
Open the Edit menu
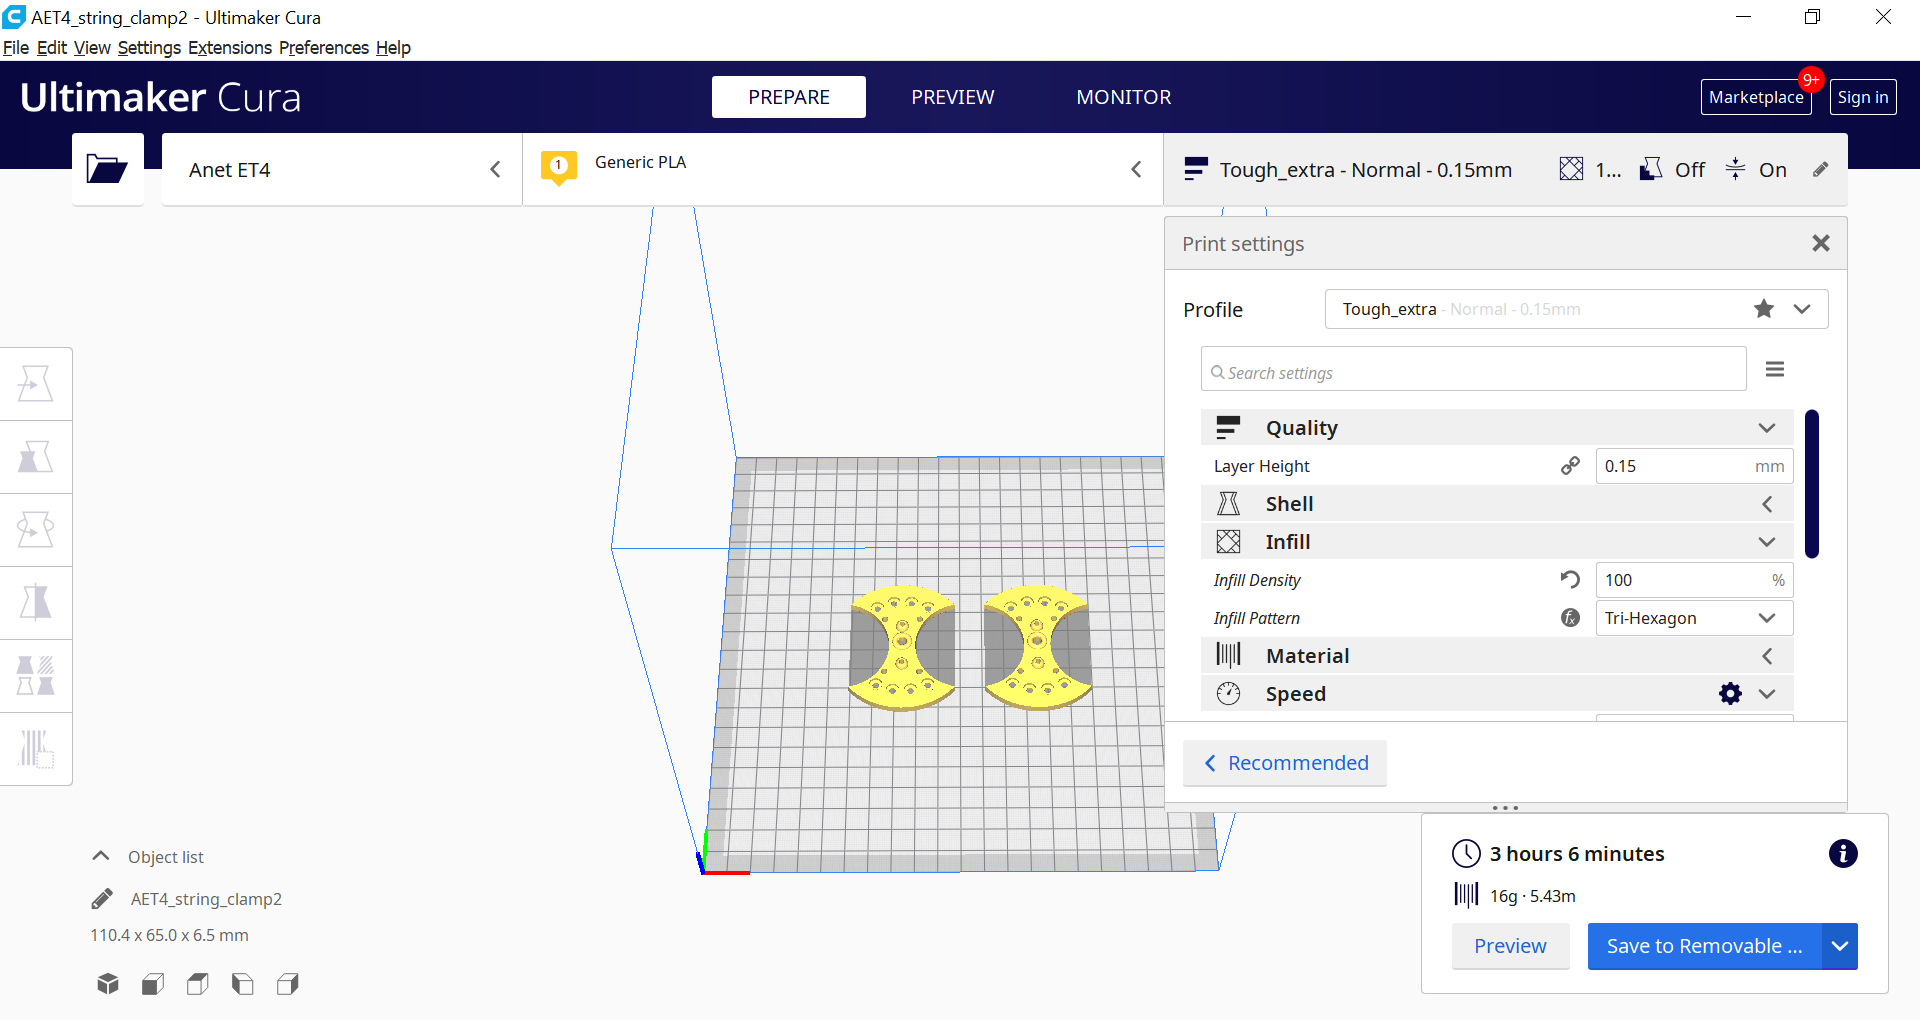tap(52, 48)
